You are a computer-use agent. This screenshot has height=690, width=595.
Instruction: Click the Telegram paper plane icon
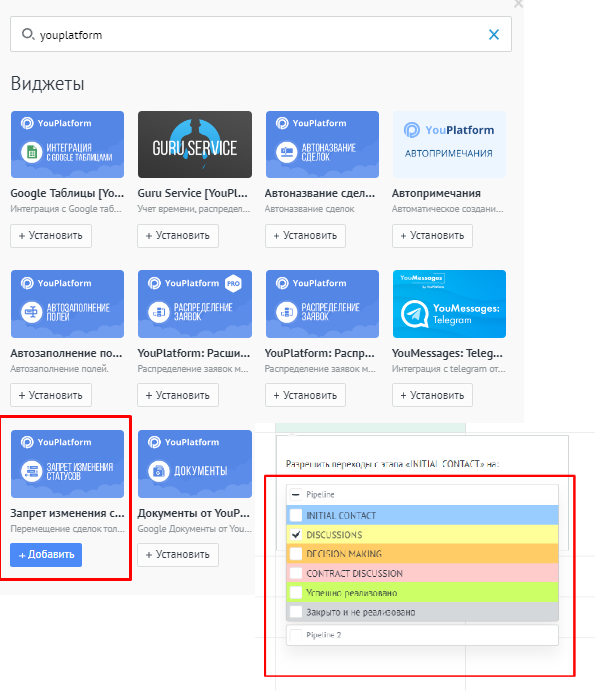coord(414,314)
